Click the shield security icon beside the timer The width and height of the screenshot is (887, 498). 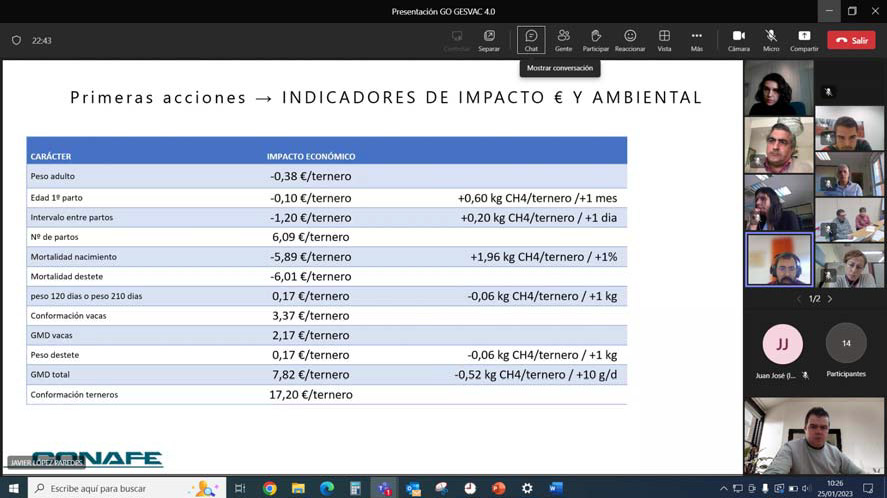pyautogui.click(x=16, y=40)
